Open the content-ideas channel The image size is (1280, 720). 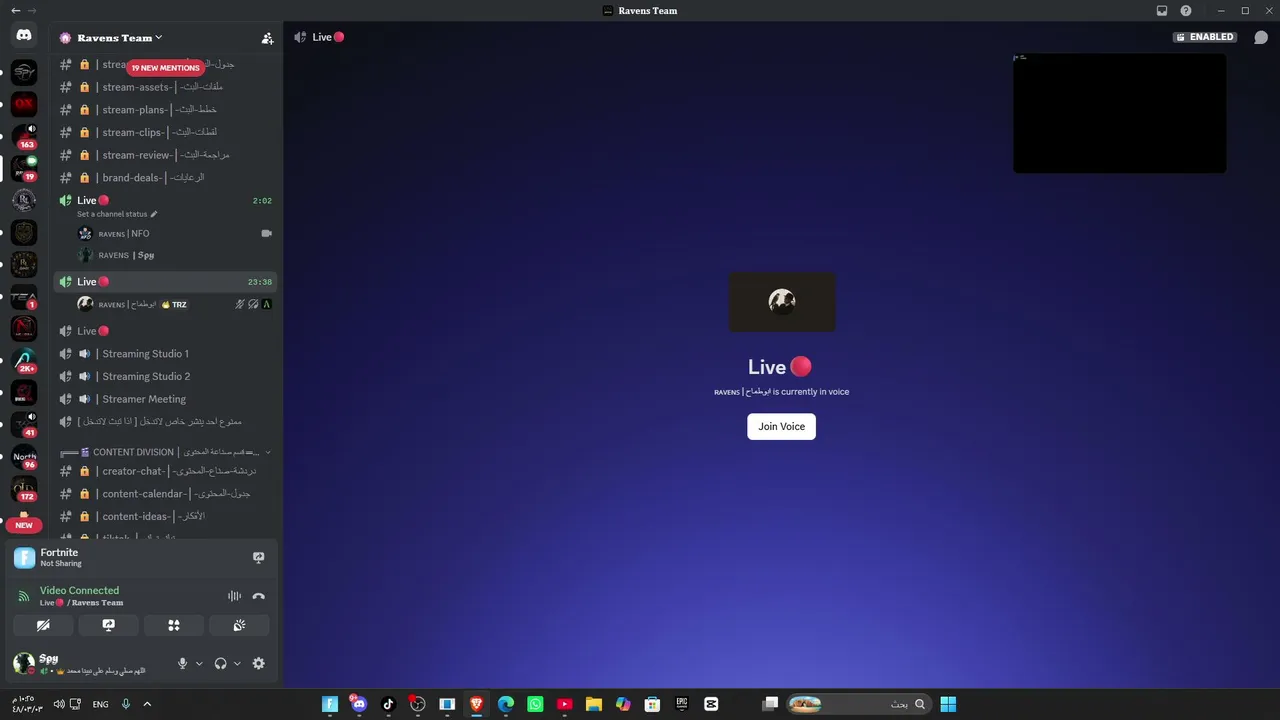[x=164, y=517]
